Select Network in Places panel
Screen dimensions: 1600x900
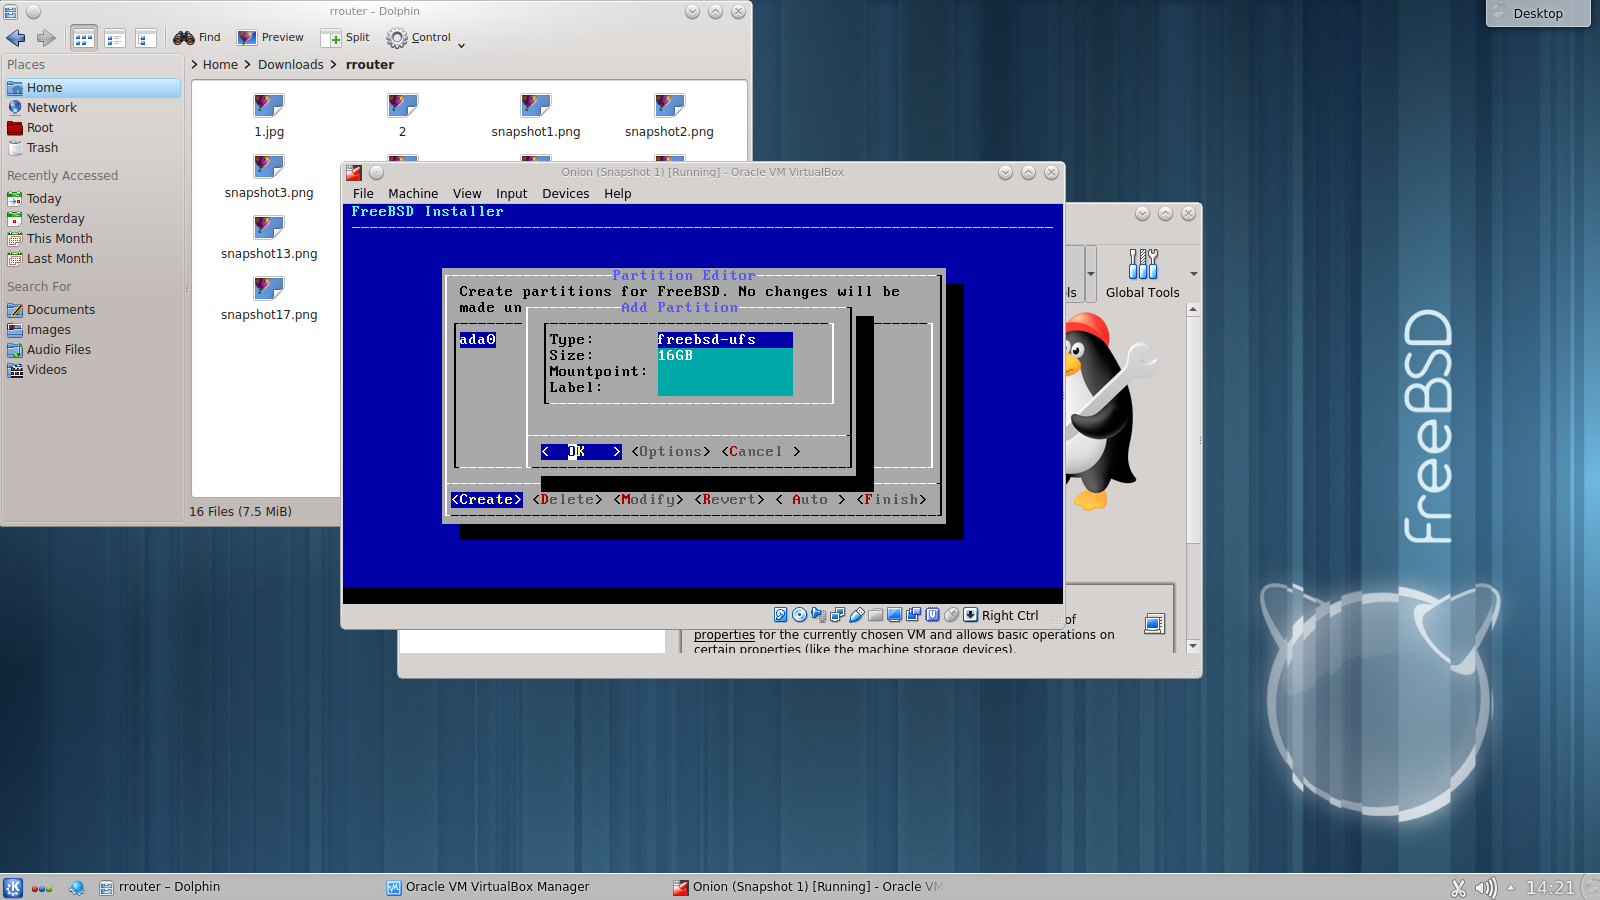click(92, 108)
